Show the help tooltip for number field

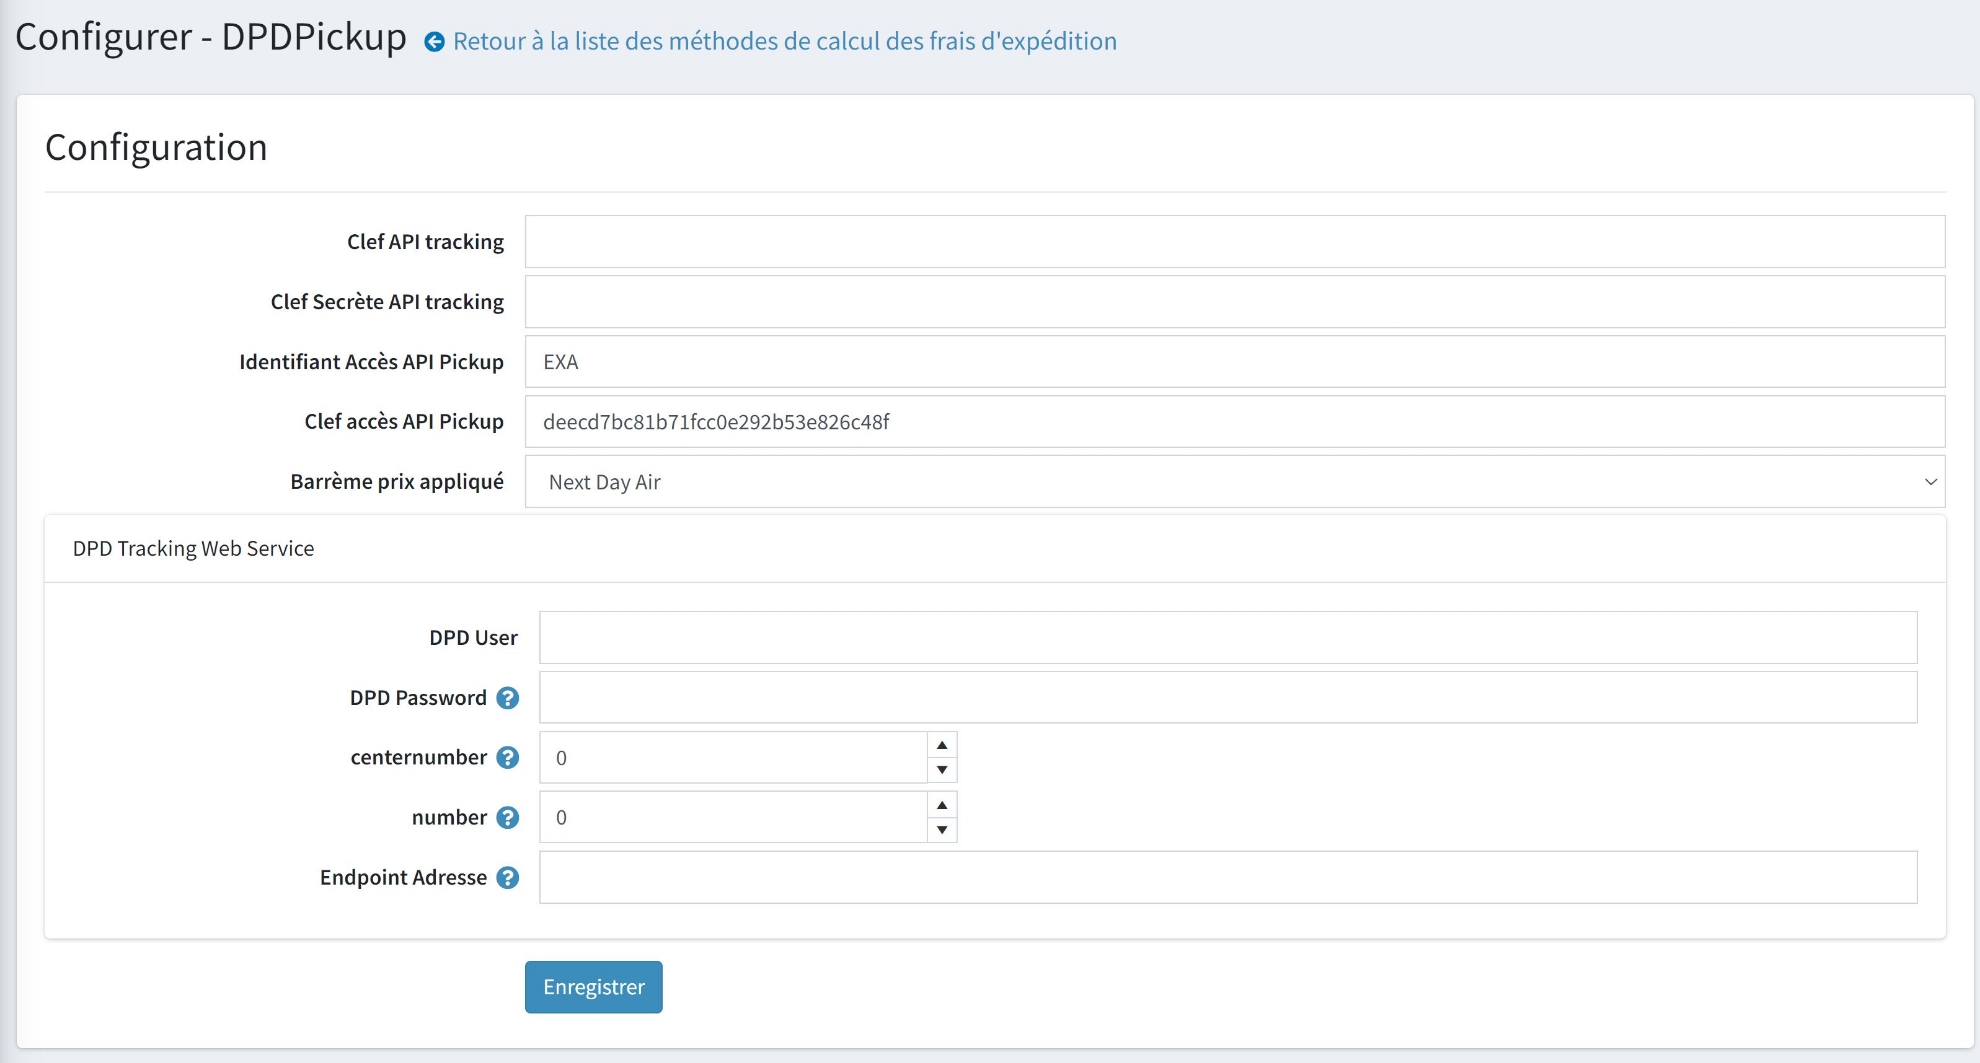508,818
